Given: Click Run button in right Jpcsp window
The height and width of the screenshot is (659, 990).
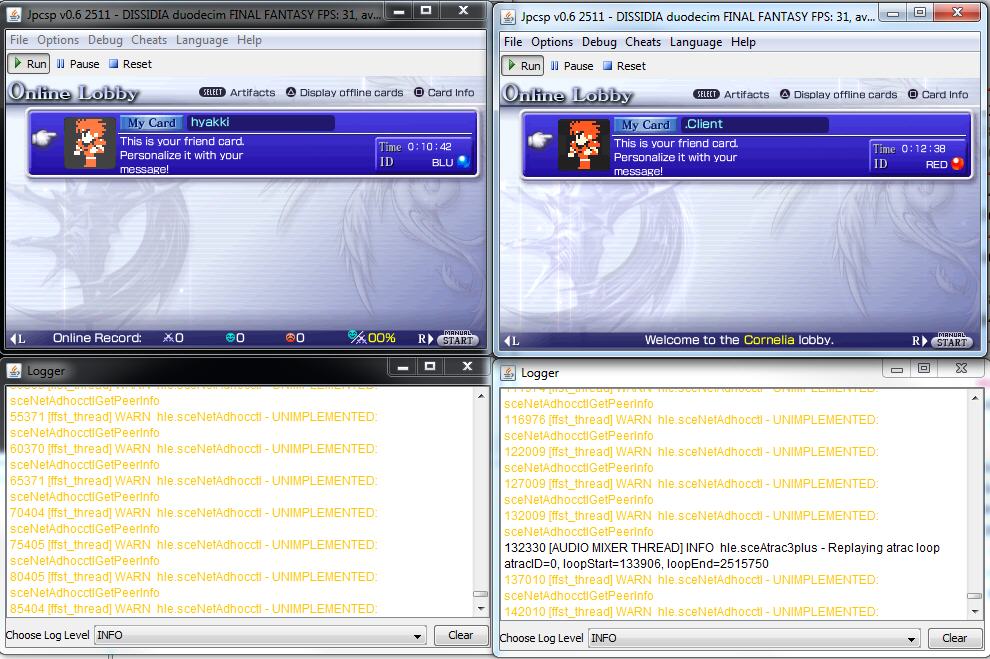Looking at the screenshot, I should pyautogui.click(x=522, y=66).
